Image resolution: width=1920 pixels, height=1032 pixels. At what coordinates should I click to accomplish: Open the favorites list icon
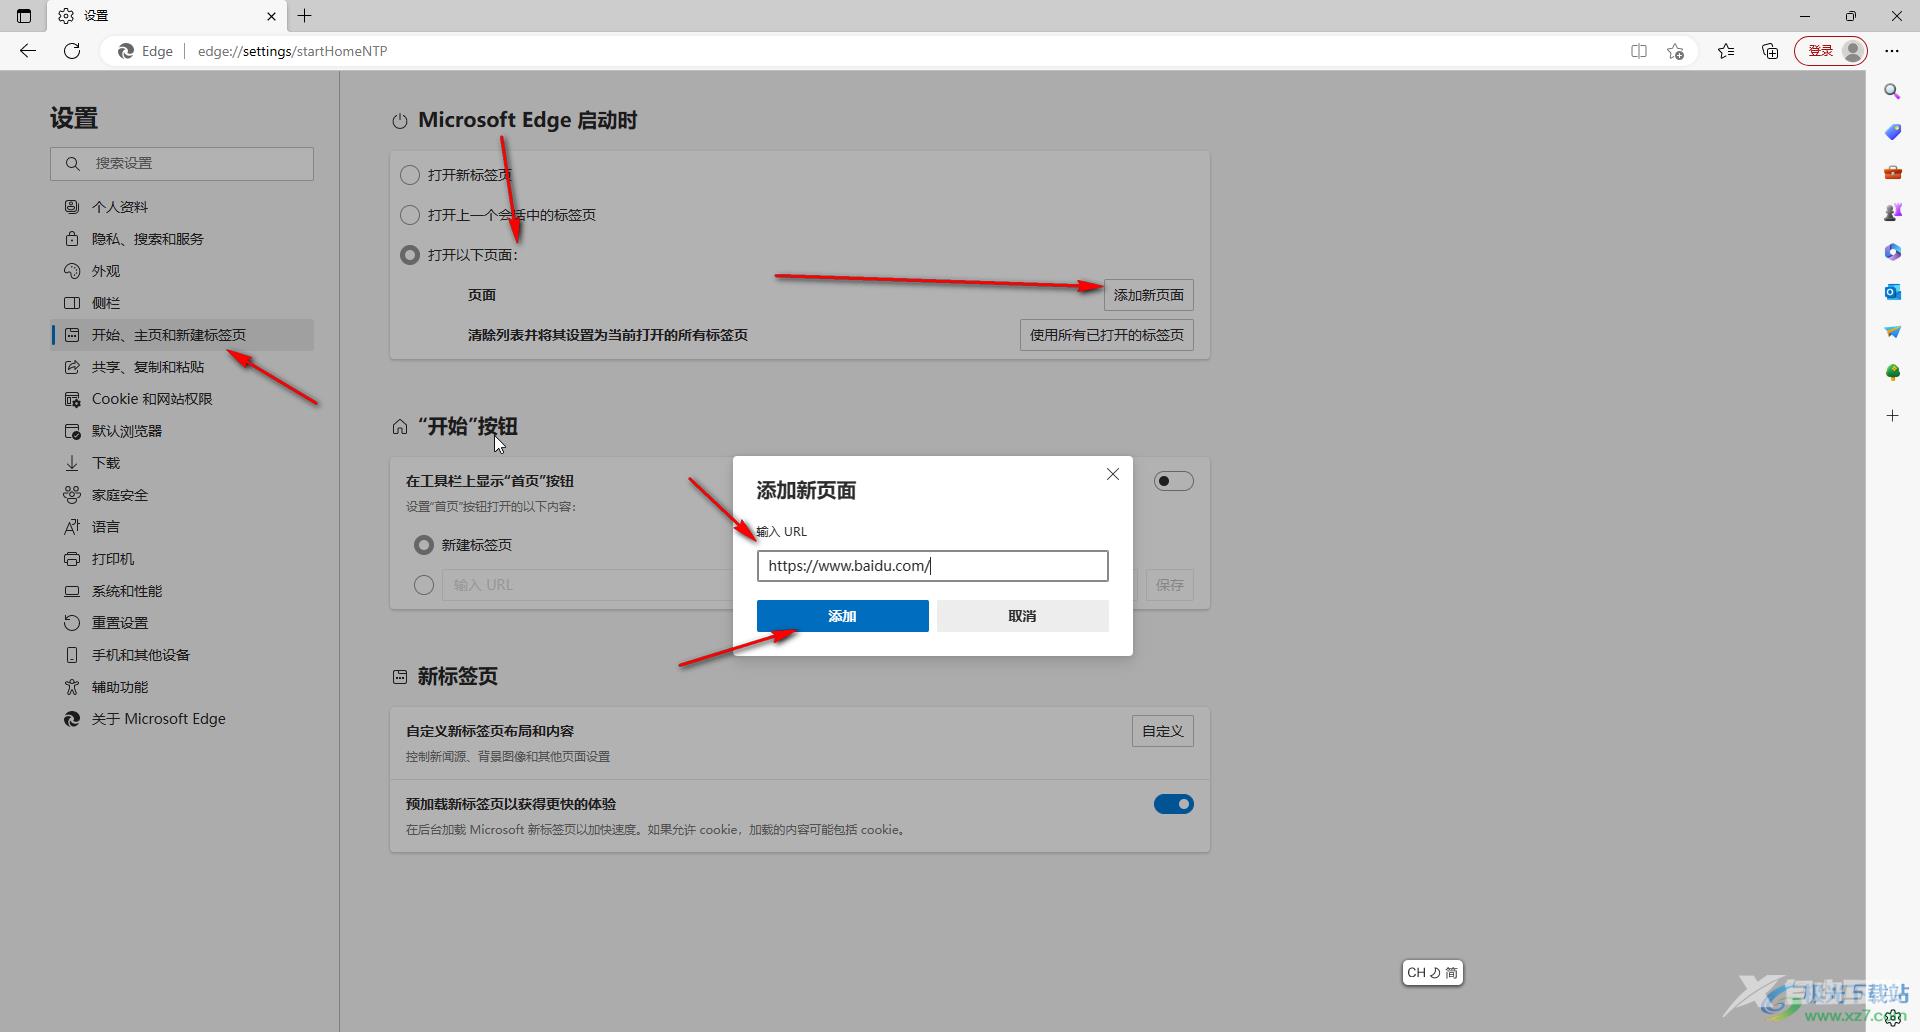point(1726,51)
